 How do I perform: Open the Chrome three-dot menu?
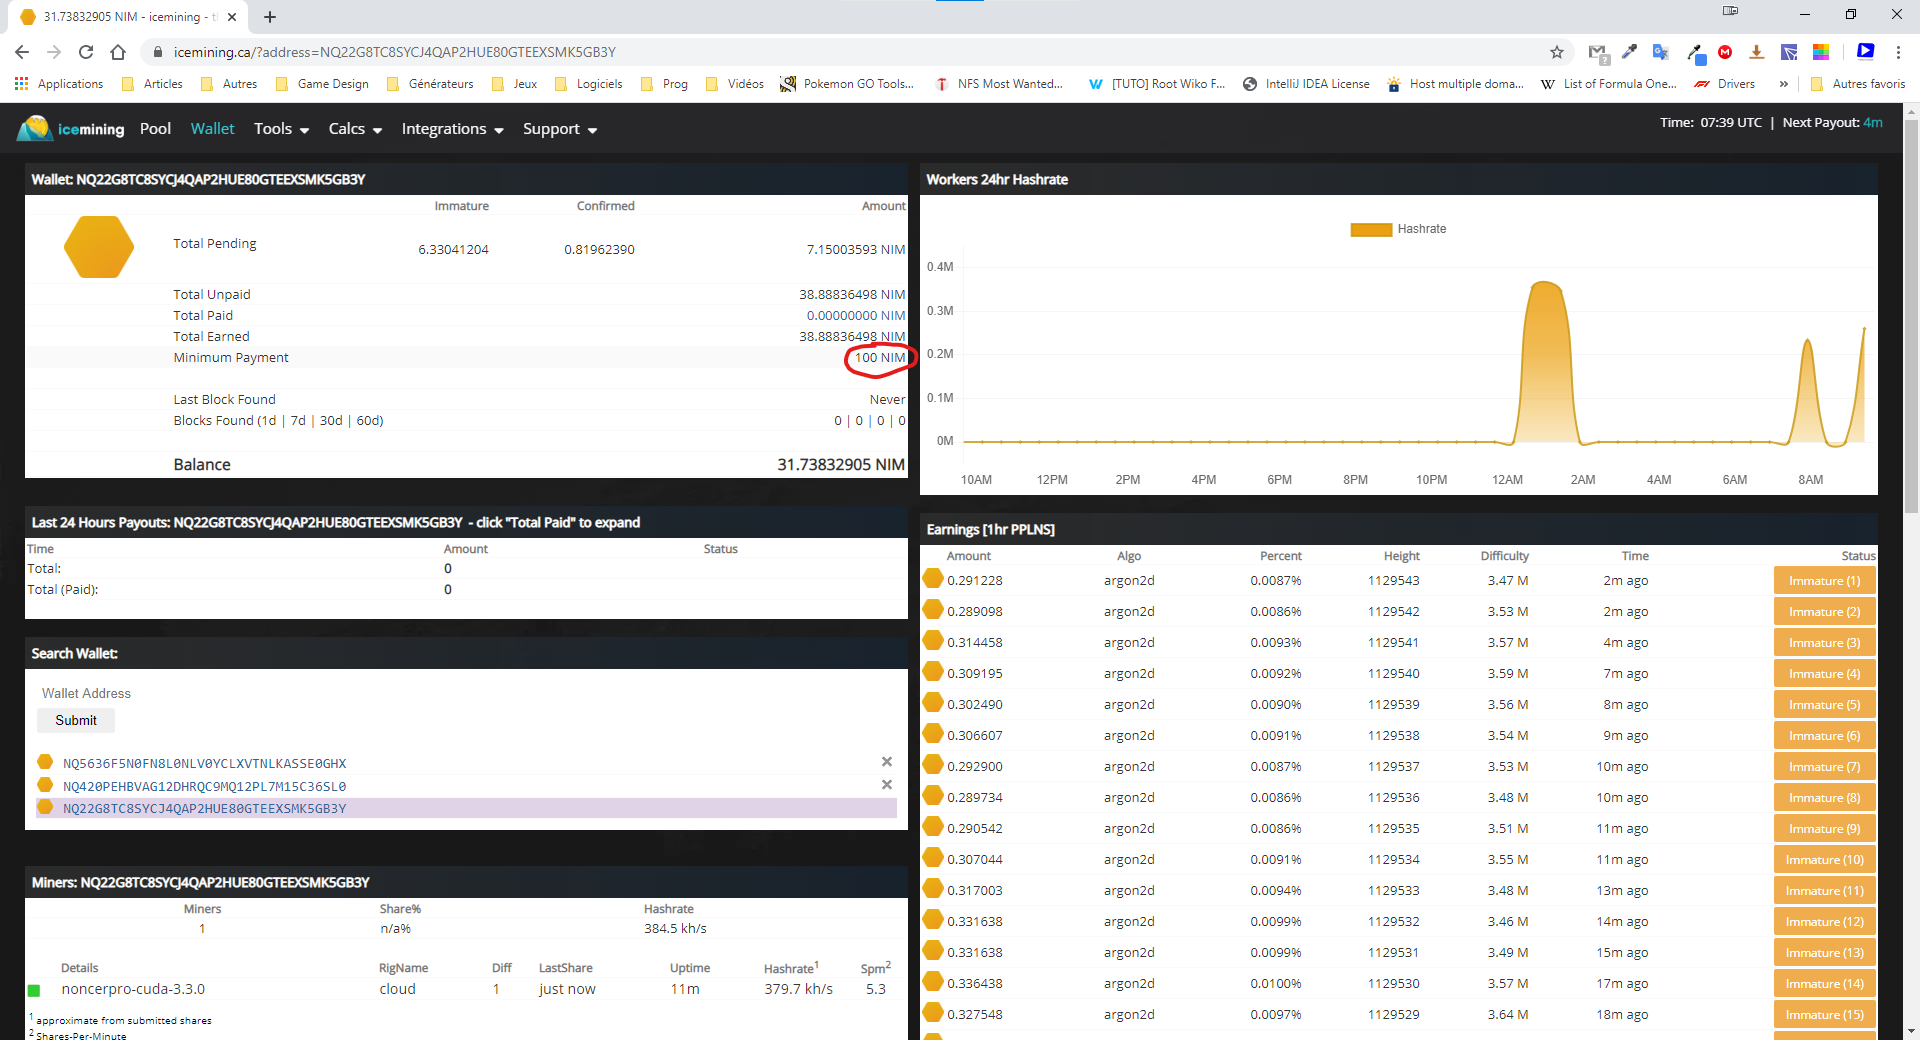[1898, 52]
